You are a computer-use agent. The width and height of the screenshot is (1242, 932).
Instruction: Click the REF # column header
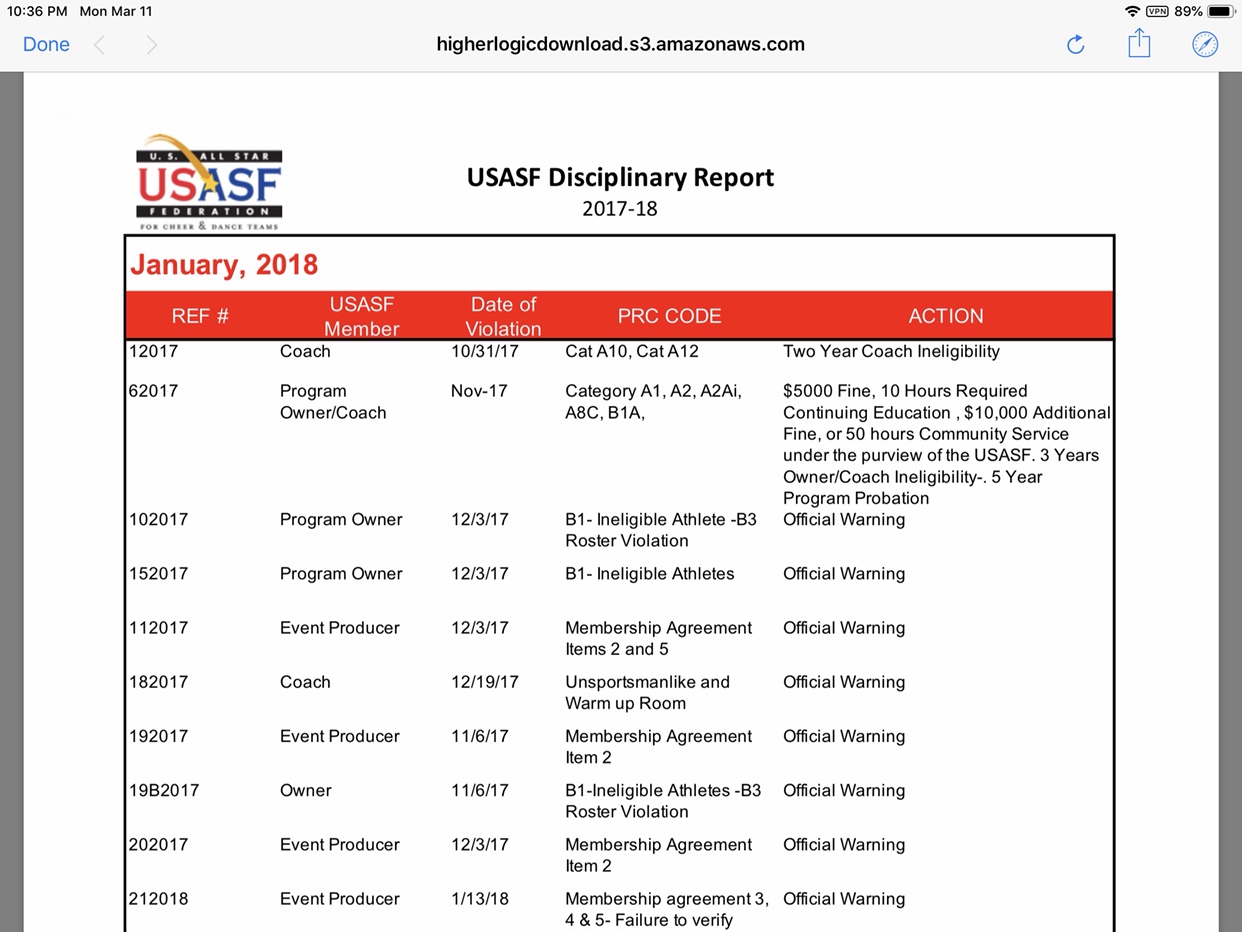tap(200, 316)
